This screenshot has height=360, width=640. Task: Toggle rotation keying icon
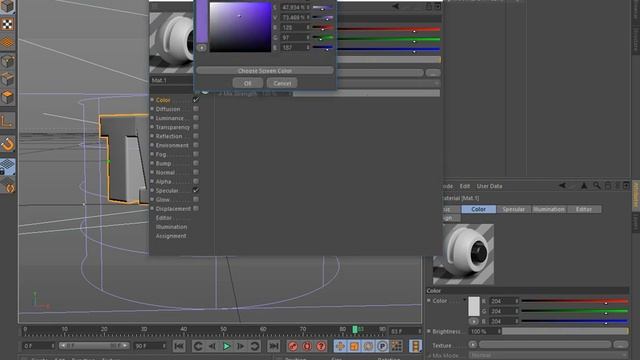(x=368, y=346)
